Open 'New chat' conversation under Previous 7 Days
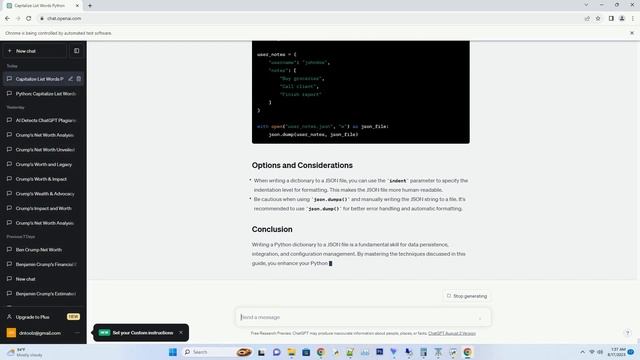640x360 pixels. pos(43,279)
